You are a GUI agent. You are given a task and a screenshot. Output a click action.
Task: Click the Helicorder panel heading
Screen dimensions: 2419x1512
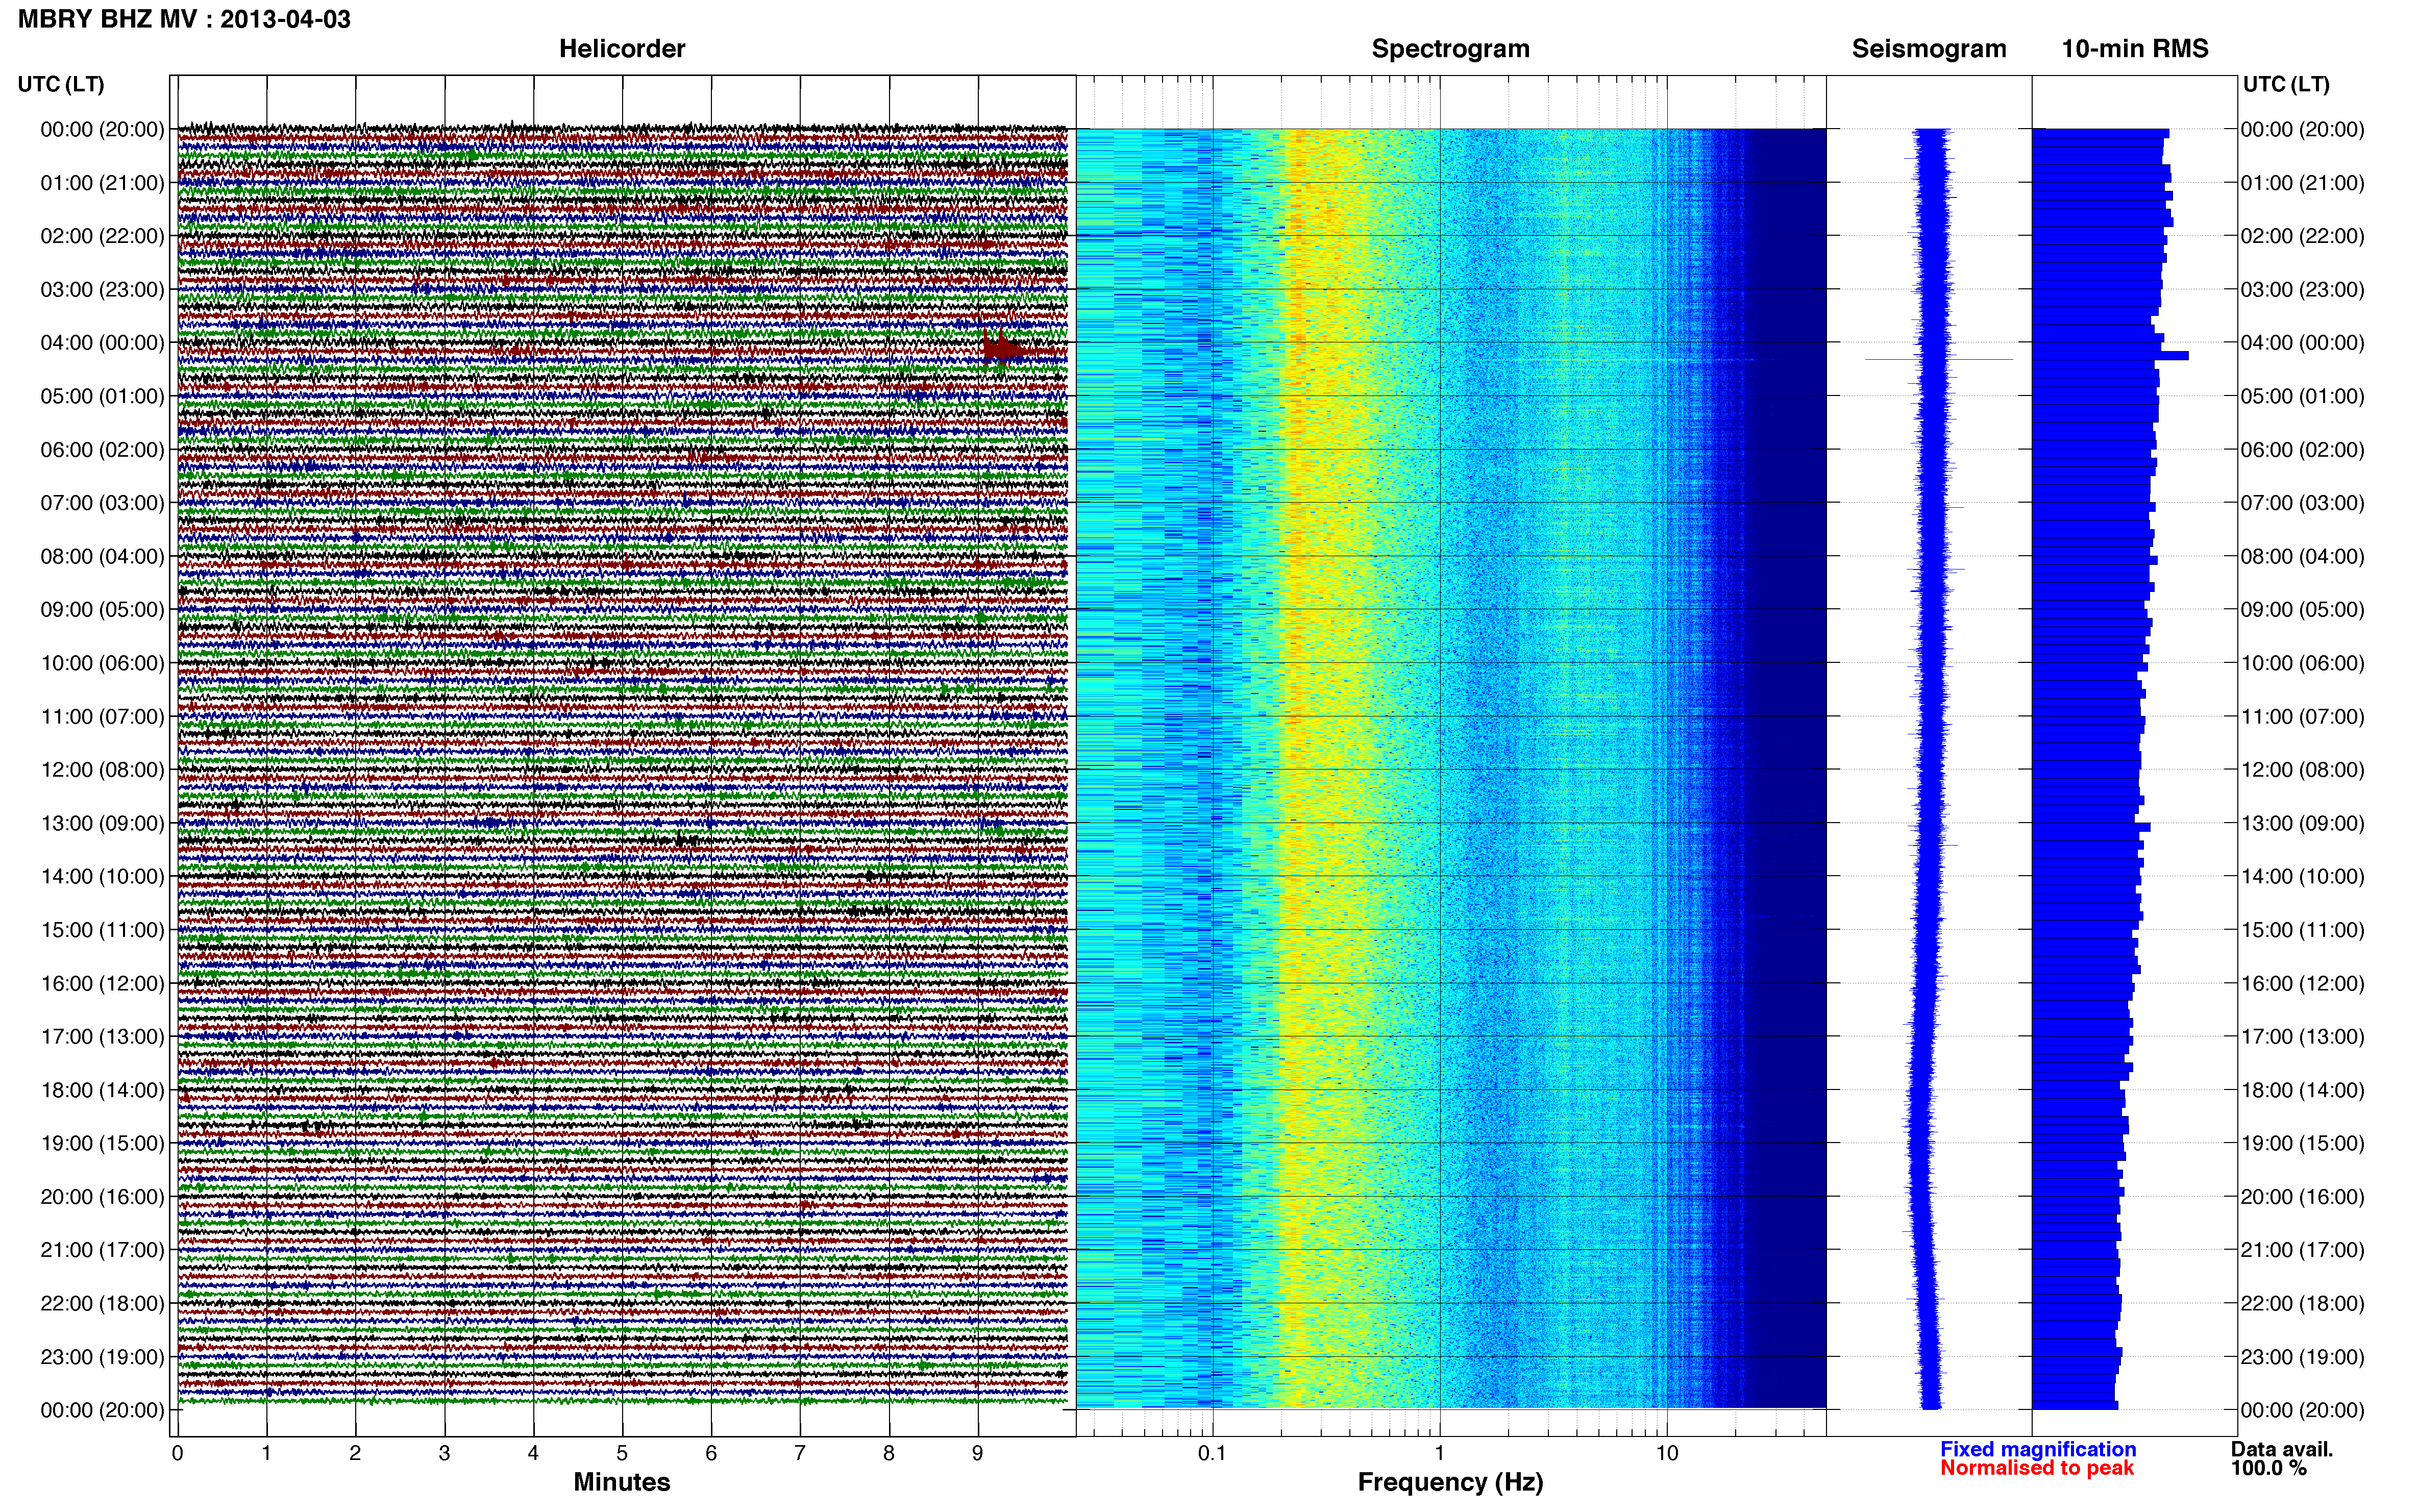pos(622,49)
